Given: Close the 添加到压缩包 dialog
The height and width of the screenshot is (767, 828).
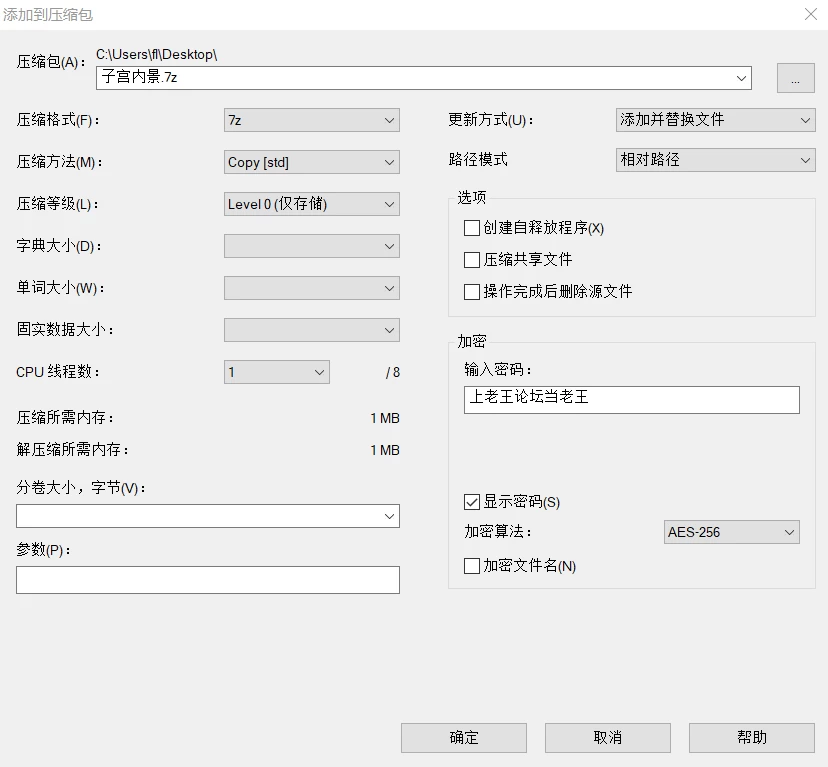Looking at the screenshot, I should click(811, 14).
